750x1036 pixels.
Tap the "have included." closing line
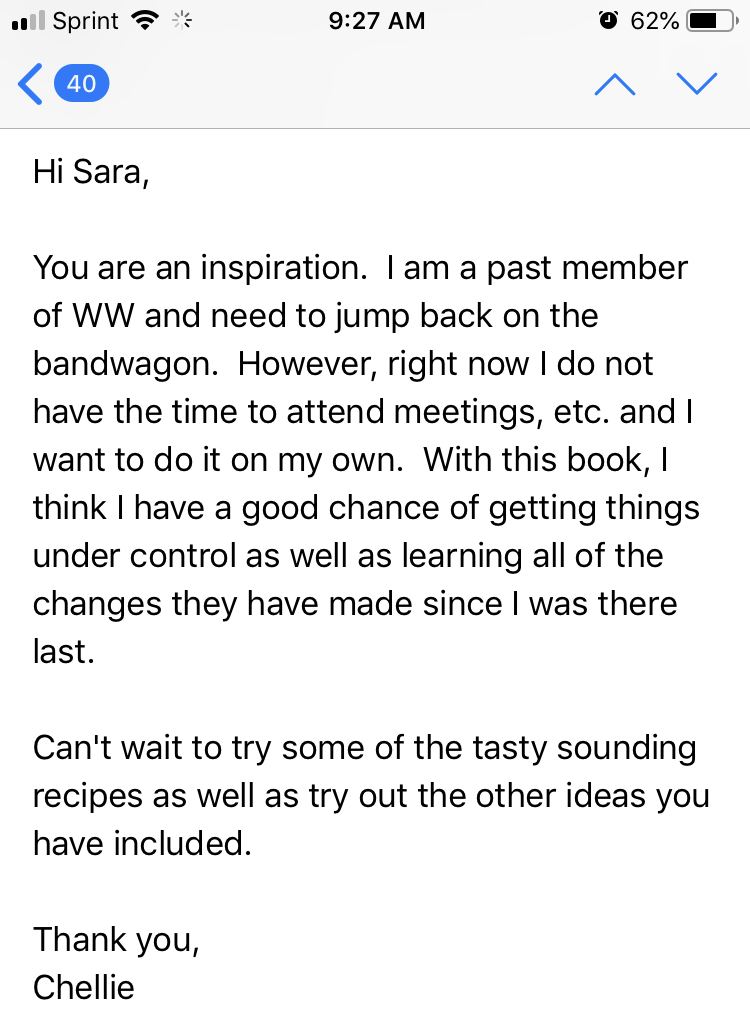[x=142, y=844]
